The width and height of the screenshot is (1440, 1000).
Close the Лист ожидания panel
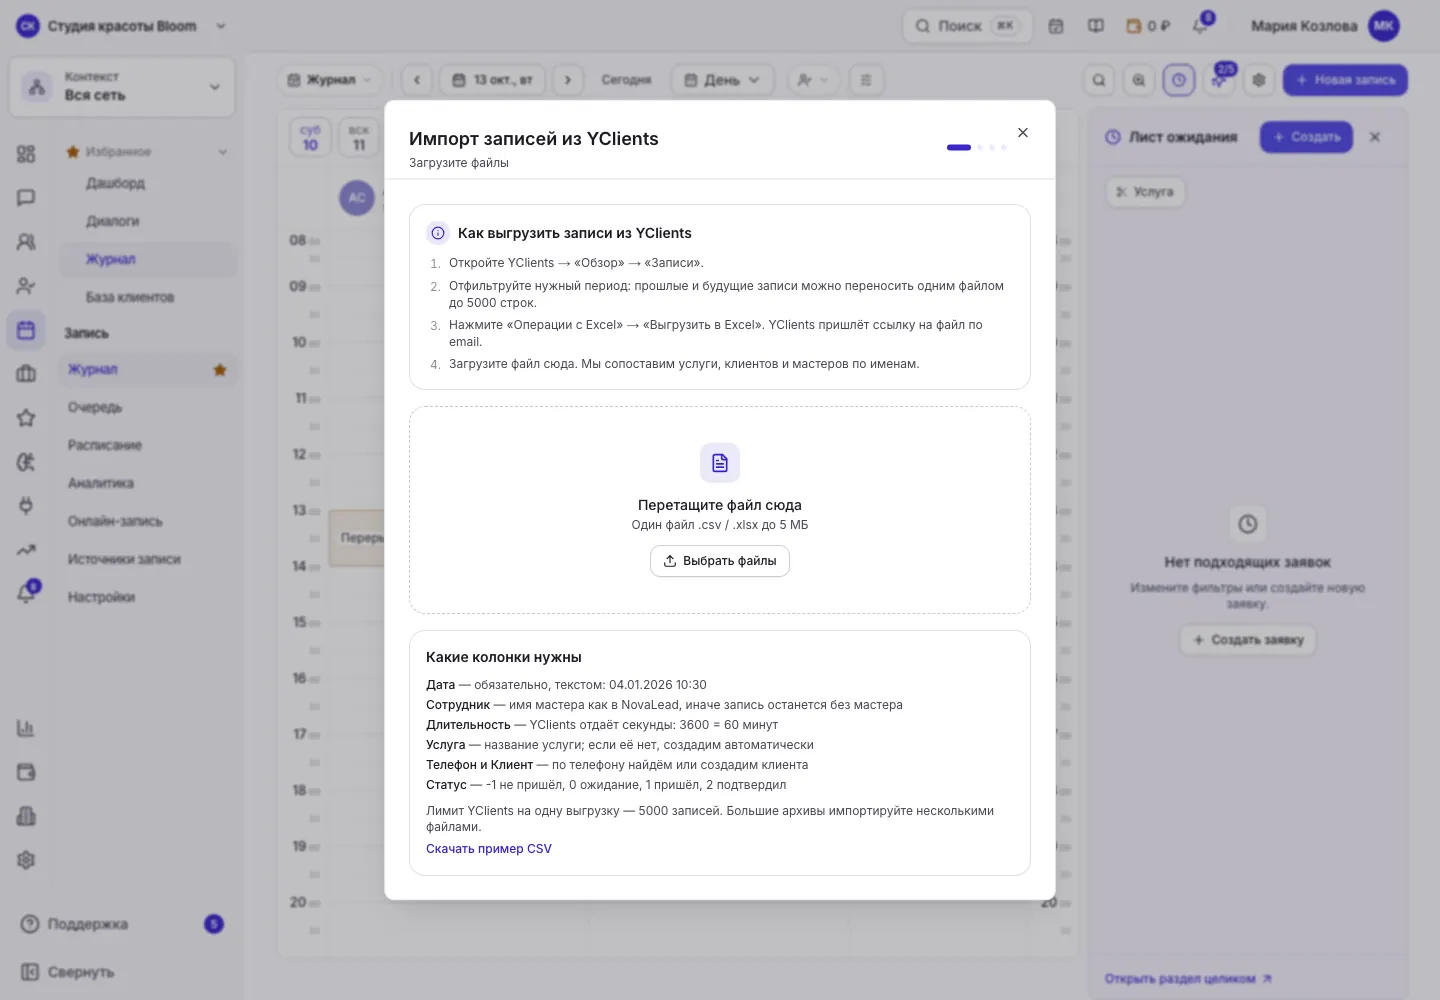point(1375,137)
